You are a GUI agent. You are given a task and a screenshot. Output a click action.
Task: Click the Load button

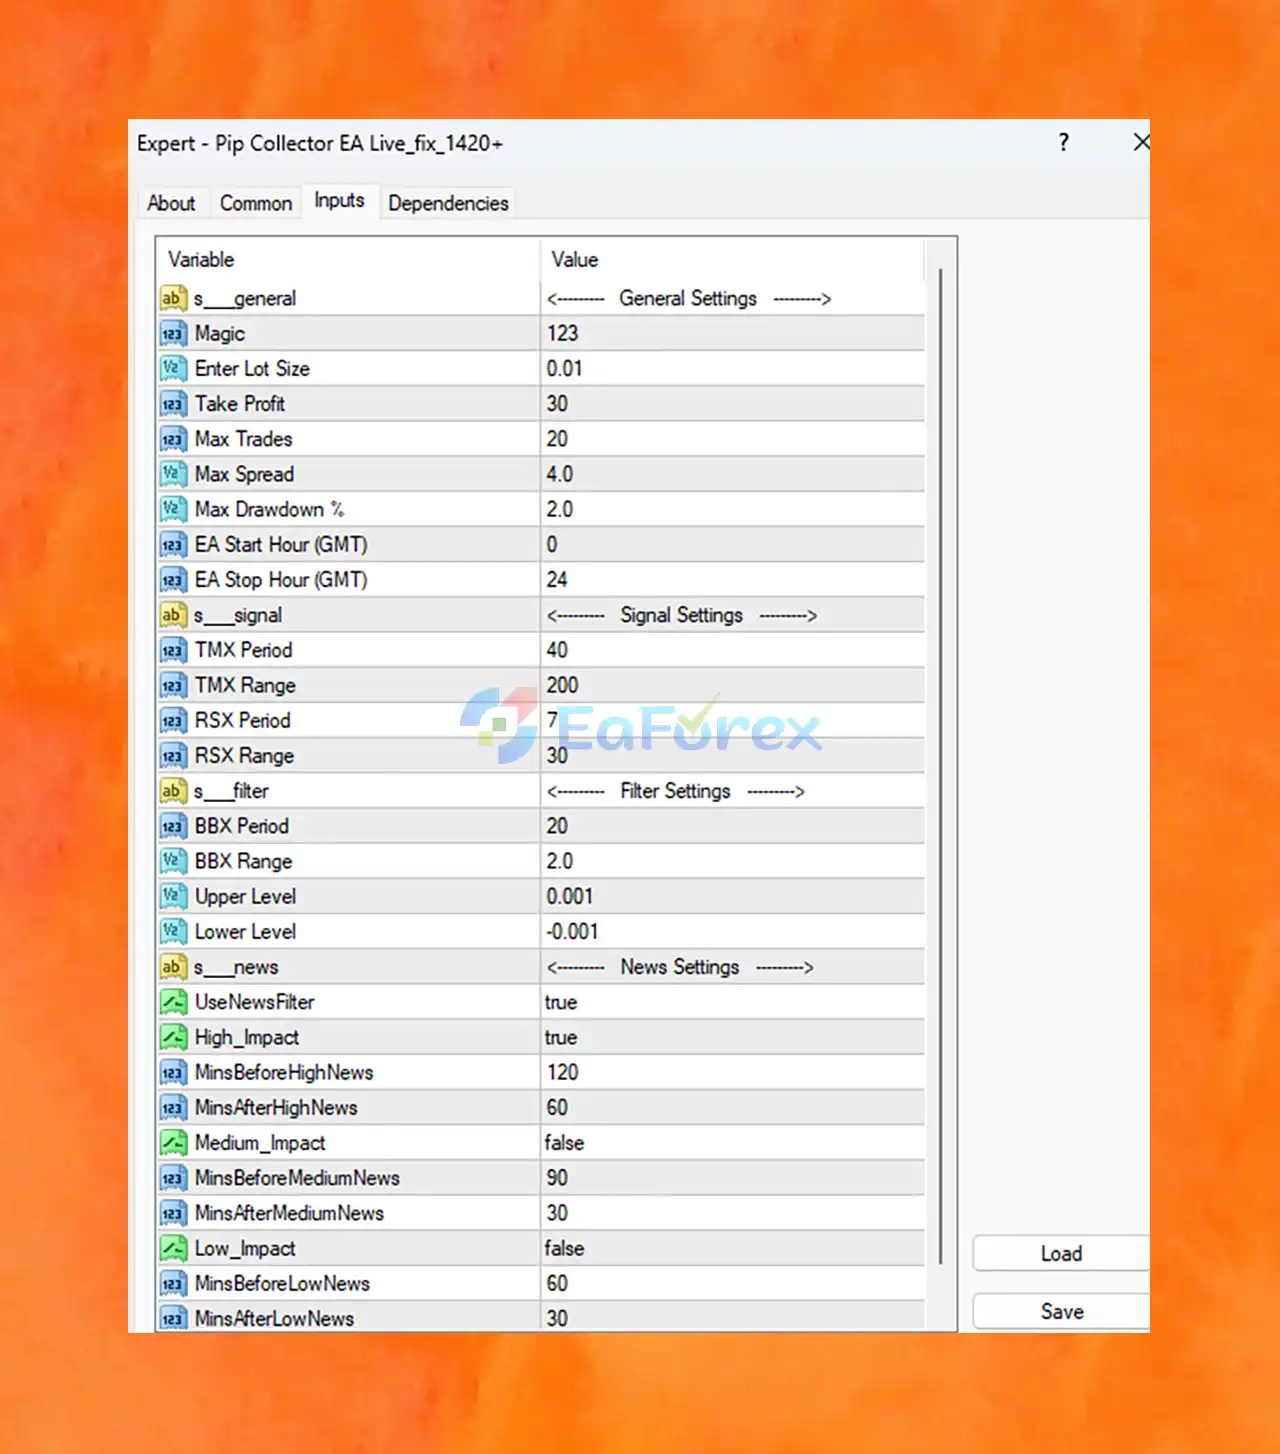click(x=1061, y=1253)
